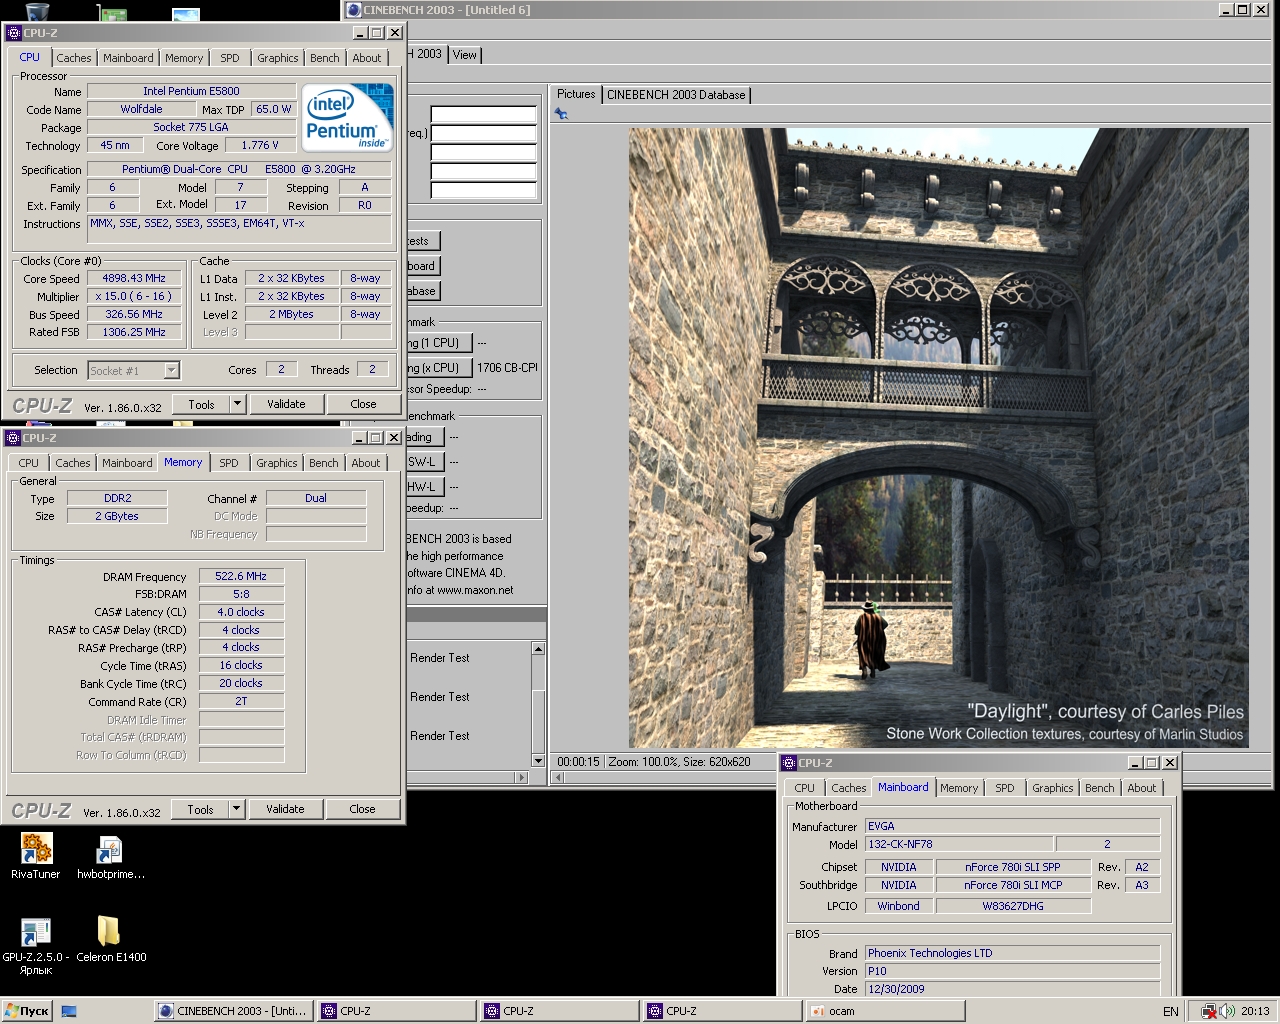Image resolution: width=1280 pixels, height=1024 pixels.
Task: Select the FSB:DRAM ratio 5:8
Action: tap(241, 594)
